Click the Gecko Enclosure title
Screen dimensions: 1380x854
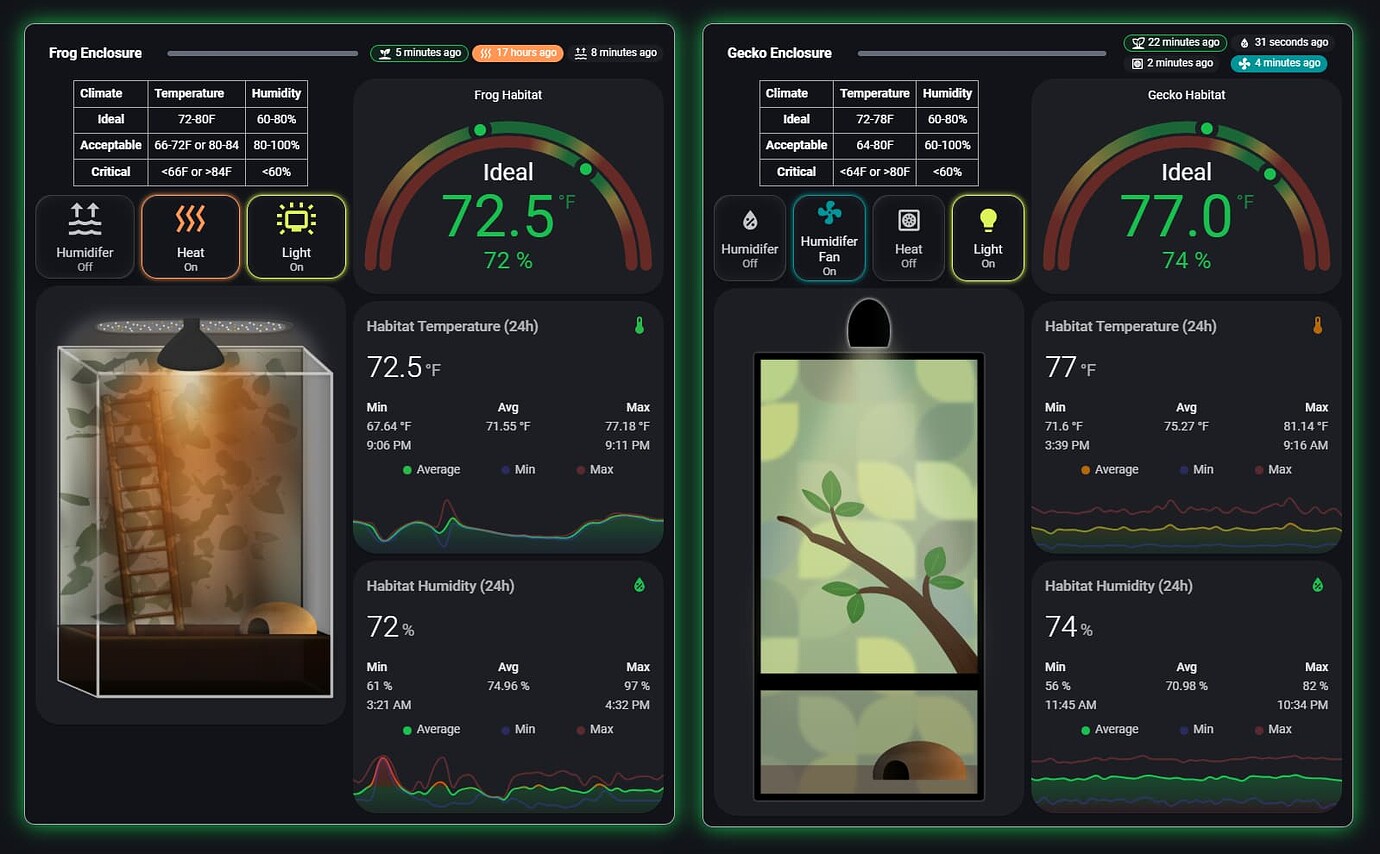tap(779, 53)
